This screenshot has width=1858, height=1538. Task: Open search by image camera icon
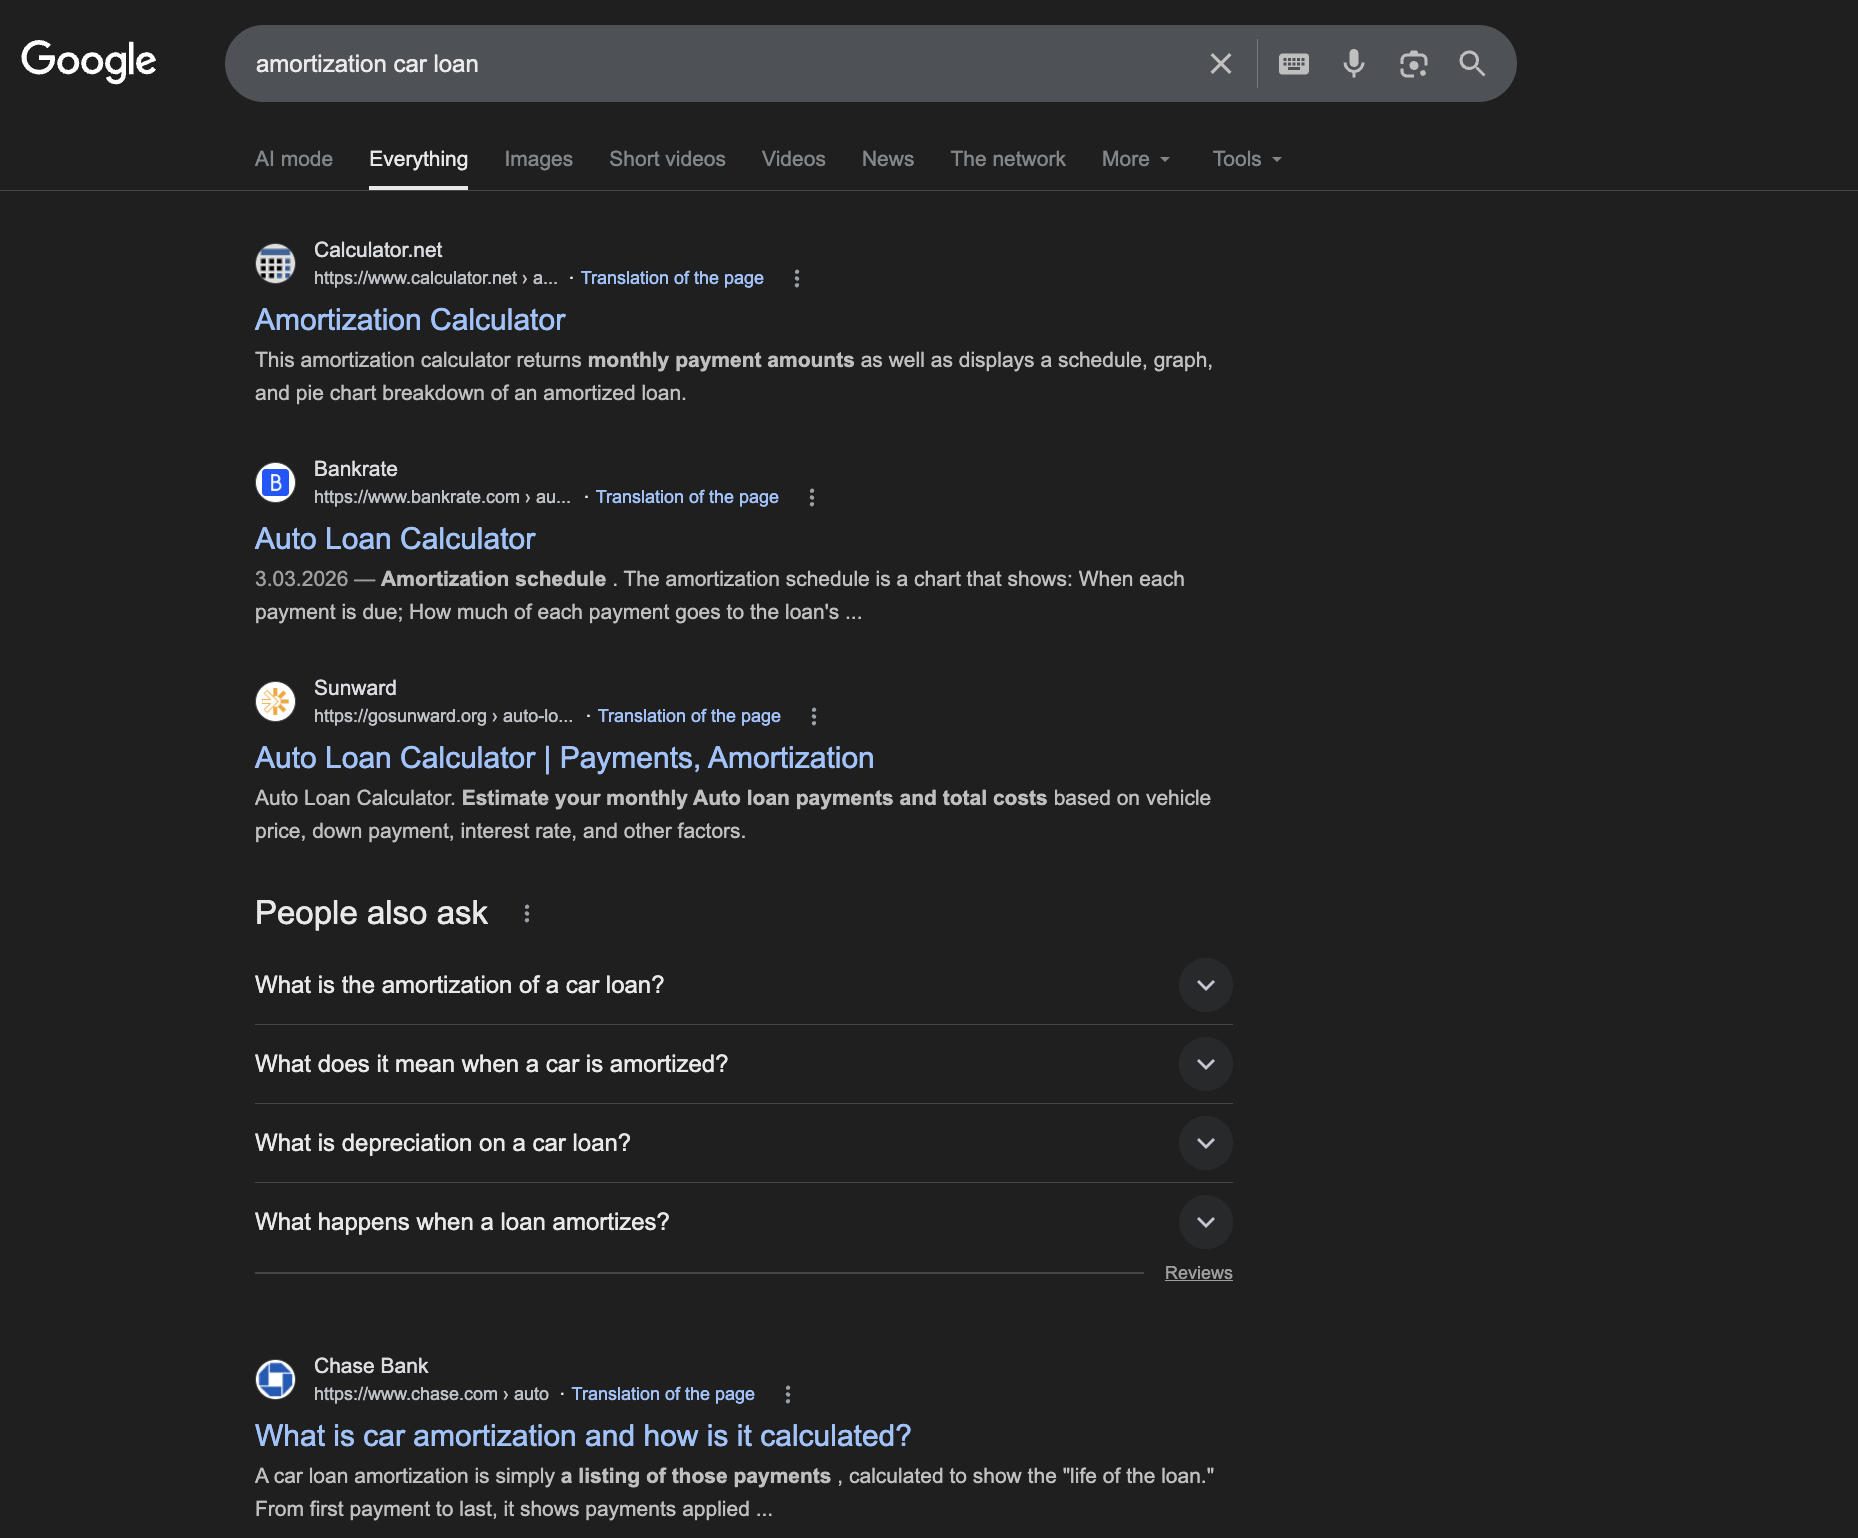click(x=1413, y=64)
